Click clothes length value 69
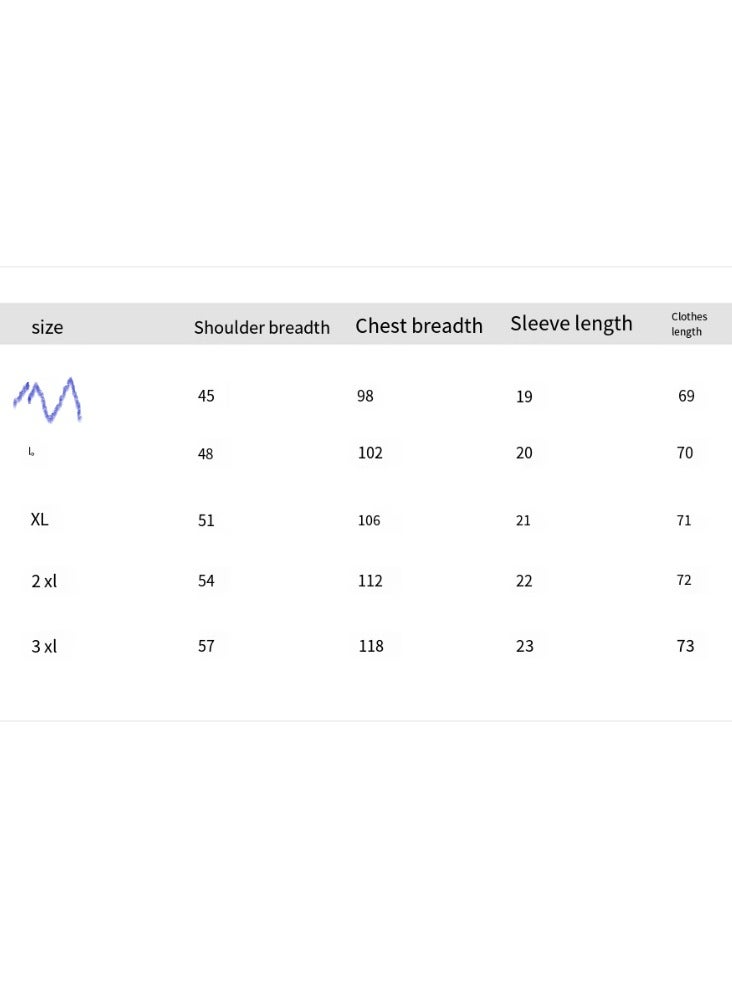 (686, 396)
